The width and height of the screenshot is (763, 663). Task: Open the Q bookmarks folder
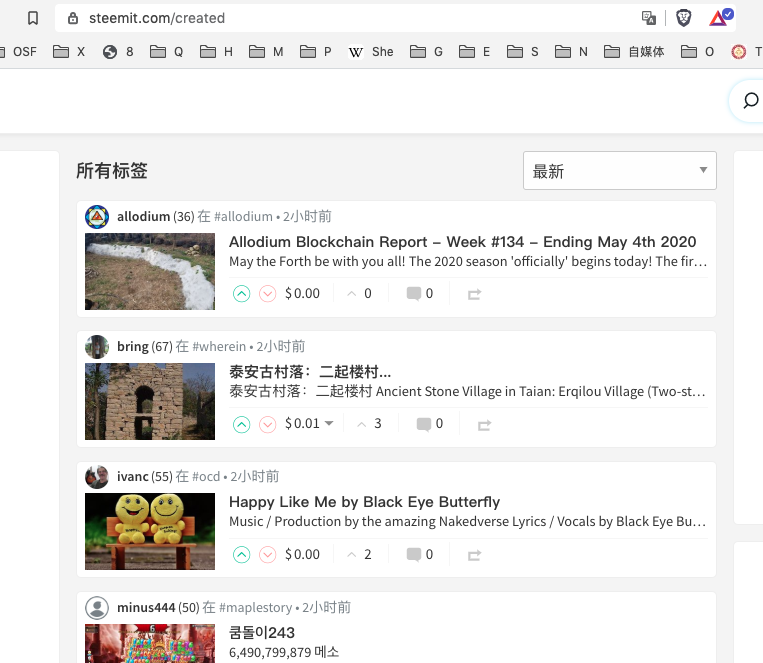click(x=166, y=52)
